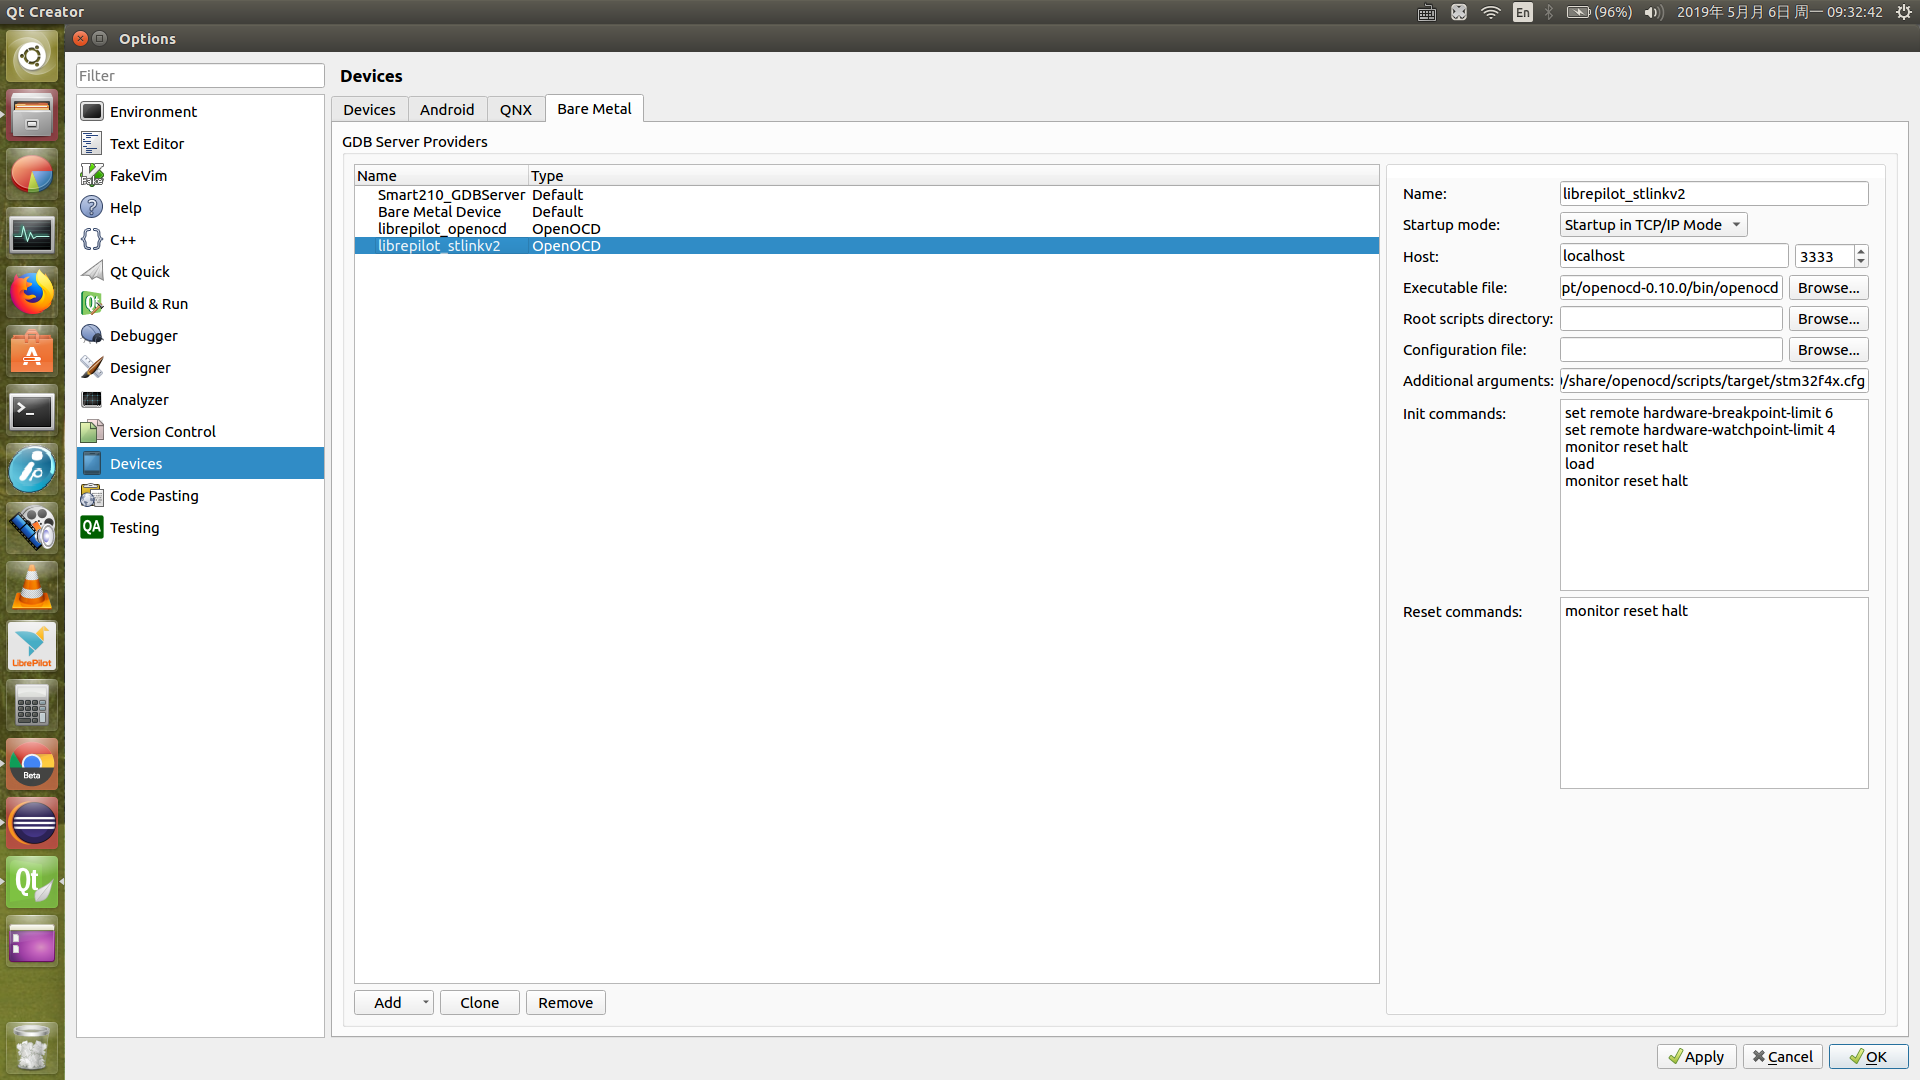
Task: Select the librepilot_openocd provider entry
Action: 442,228
